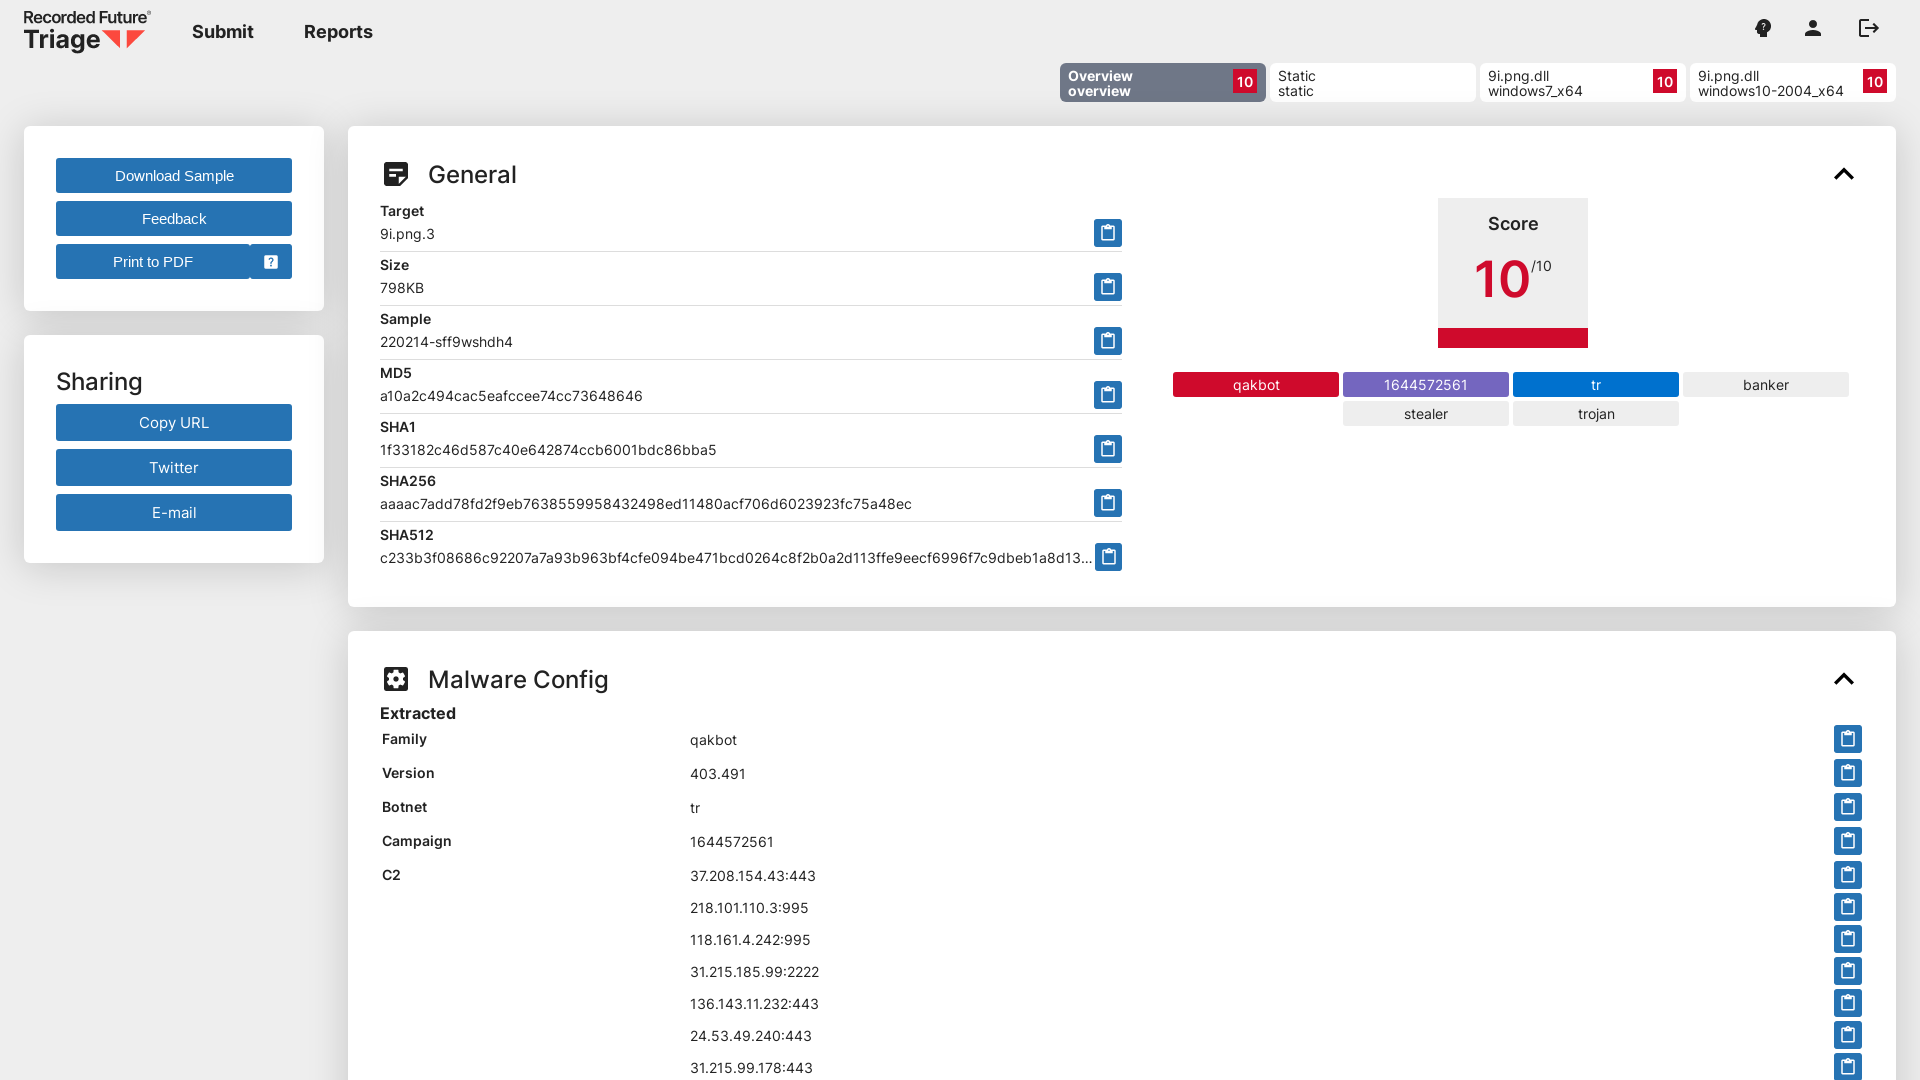Click Print to PDF
Image resolution: width=1920 pixels, height=1080 pixels.
tap(153, 262)
